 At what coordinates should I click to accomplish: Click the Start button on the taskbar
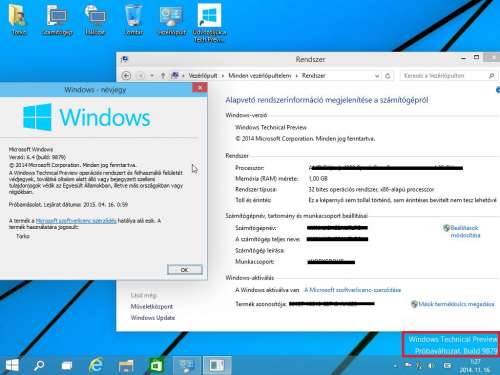coord(12,365)
